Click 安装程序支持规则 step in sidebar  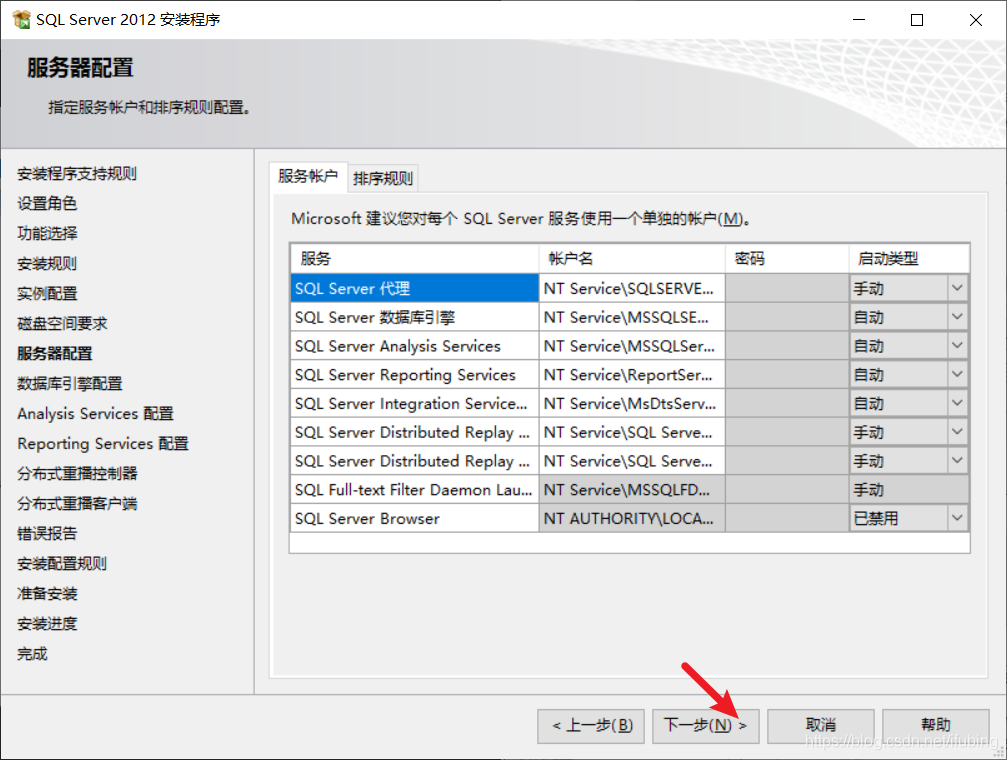coord(76,173)
